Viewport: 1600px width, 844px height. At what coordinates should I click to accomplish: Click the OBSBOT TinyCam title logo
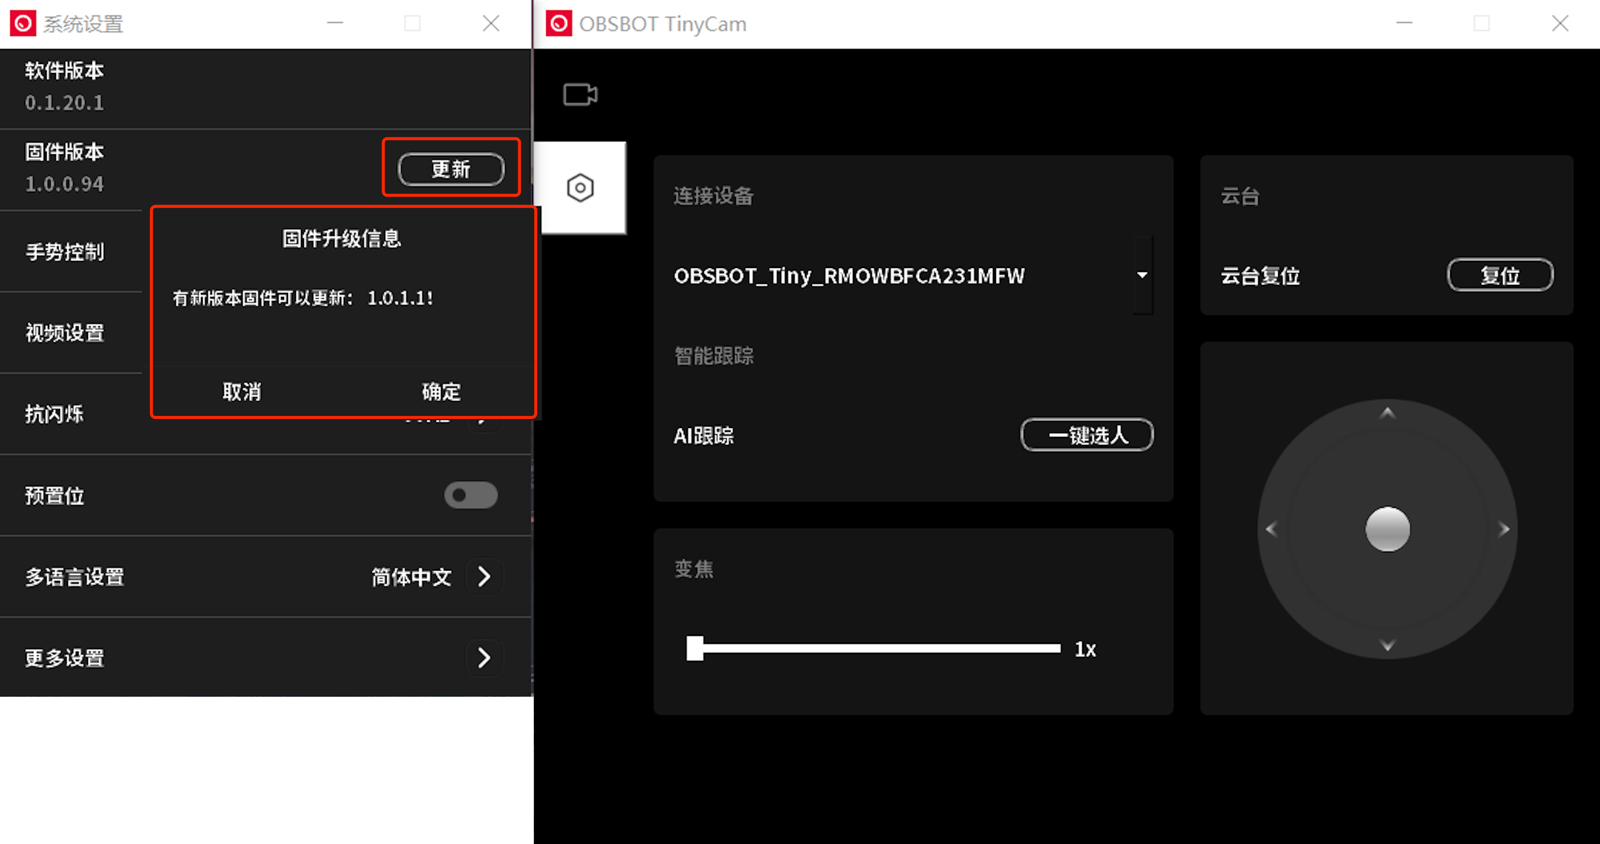(x=560, y=23)
